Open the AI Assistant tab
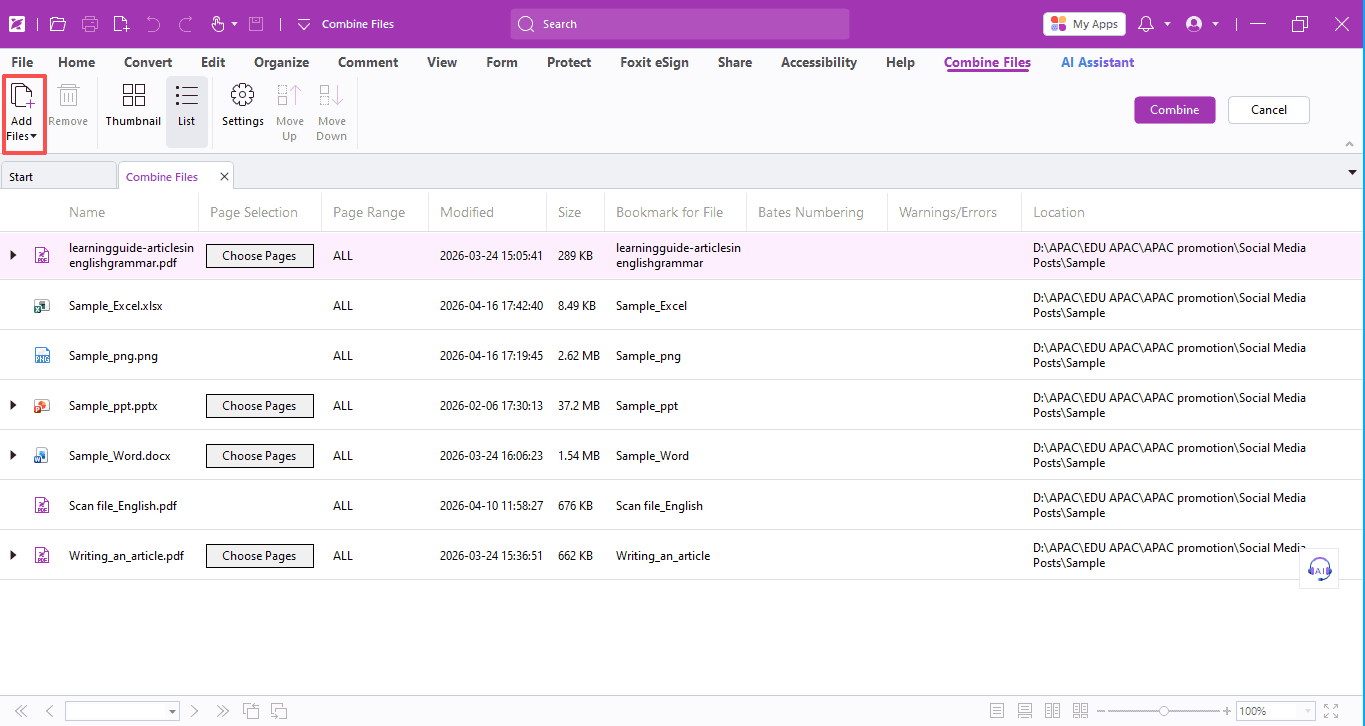Image resolution: width=1365 pixels, height=726 pixels. [x=1097, y=62]
